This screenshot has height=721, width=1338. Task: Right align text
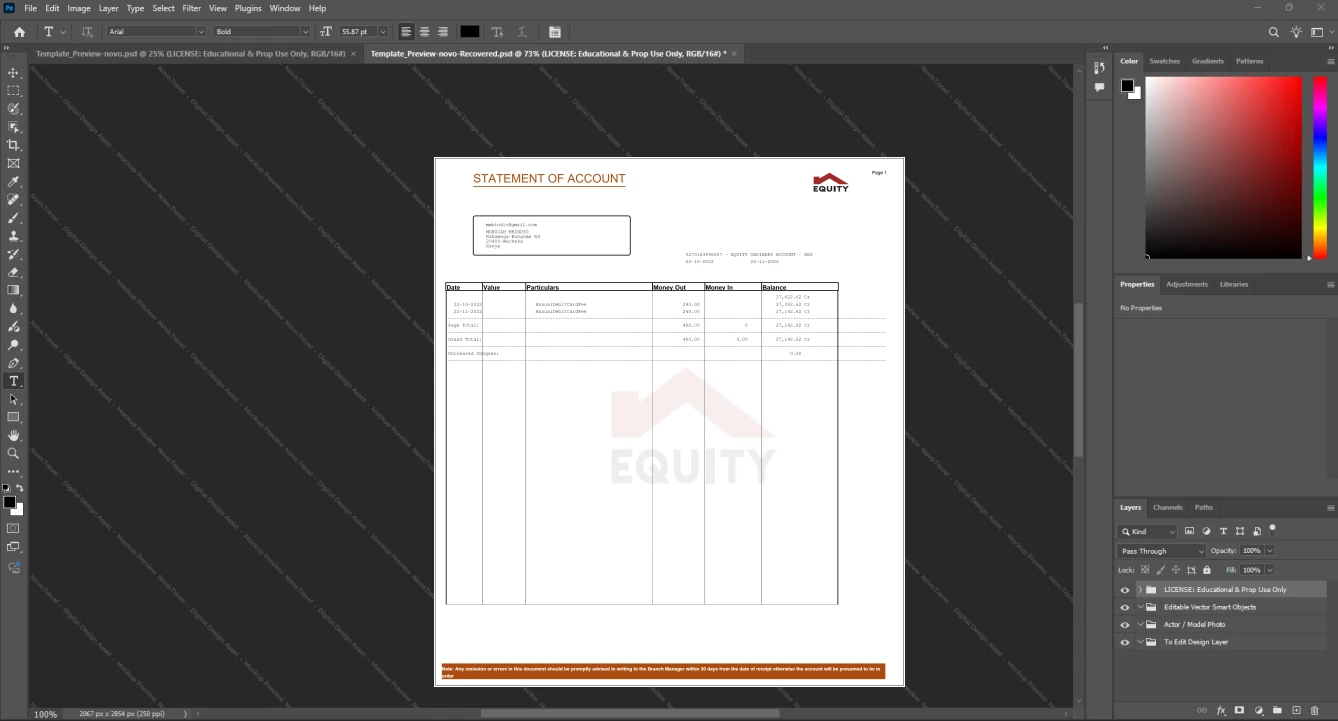[x=442, y=32]
